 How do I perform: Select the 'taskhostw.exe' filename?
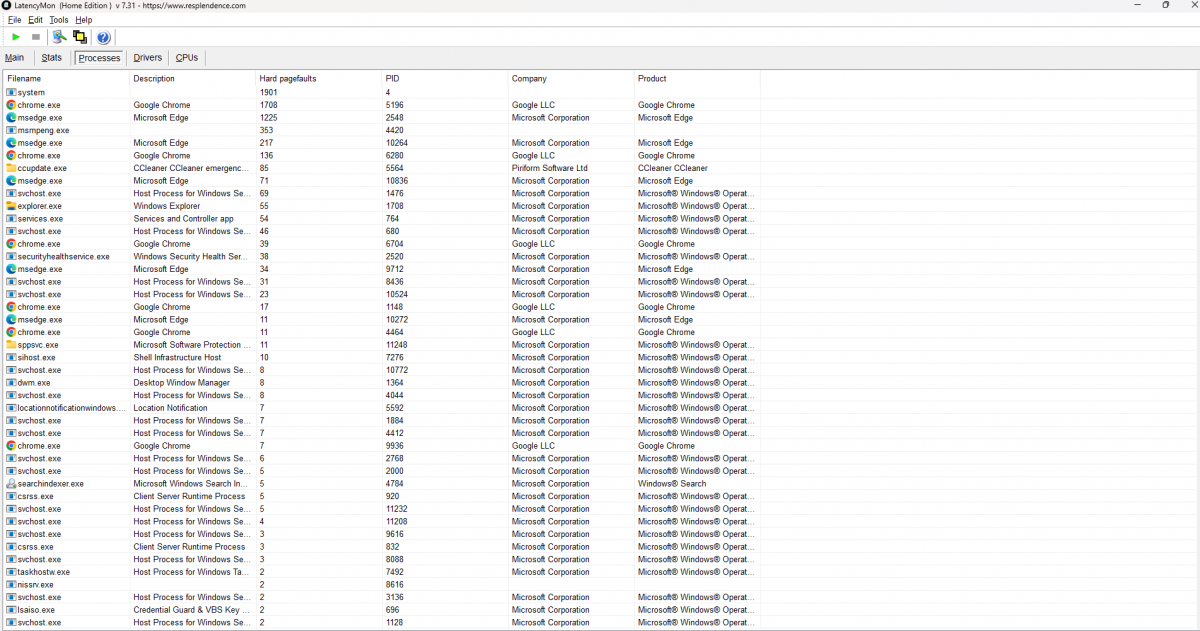click(x=44, y=572)
